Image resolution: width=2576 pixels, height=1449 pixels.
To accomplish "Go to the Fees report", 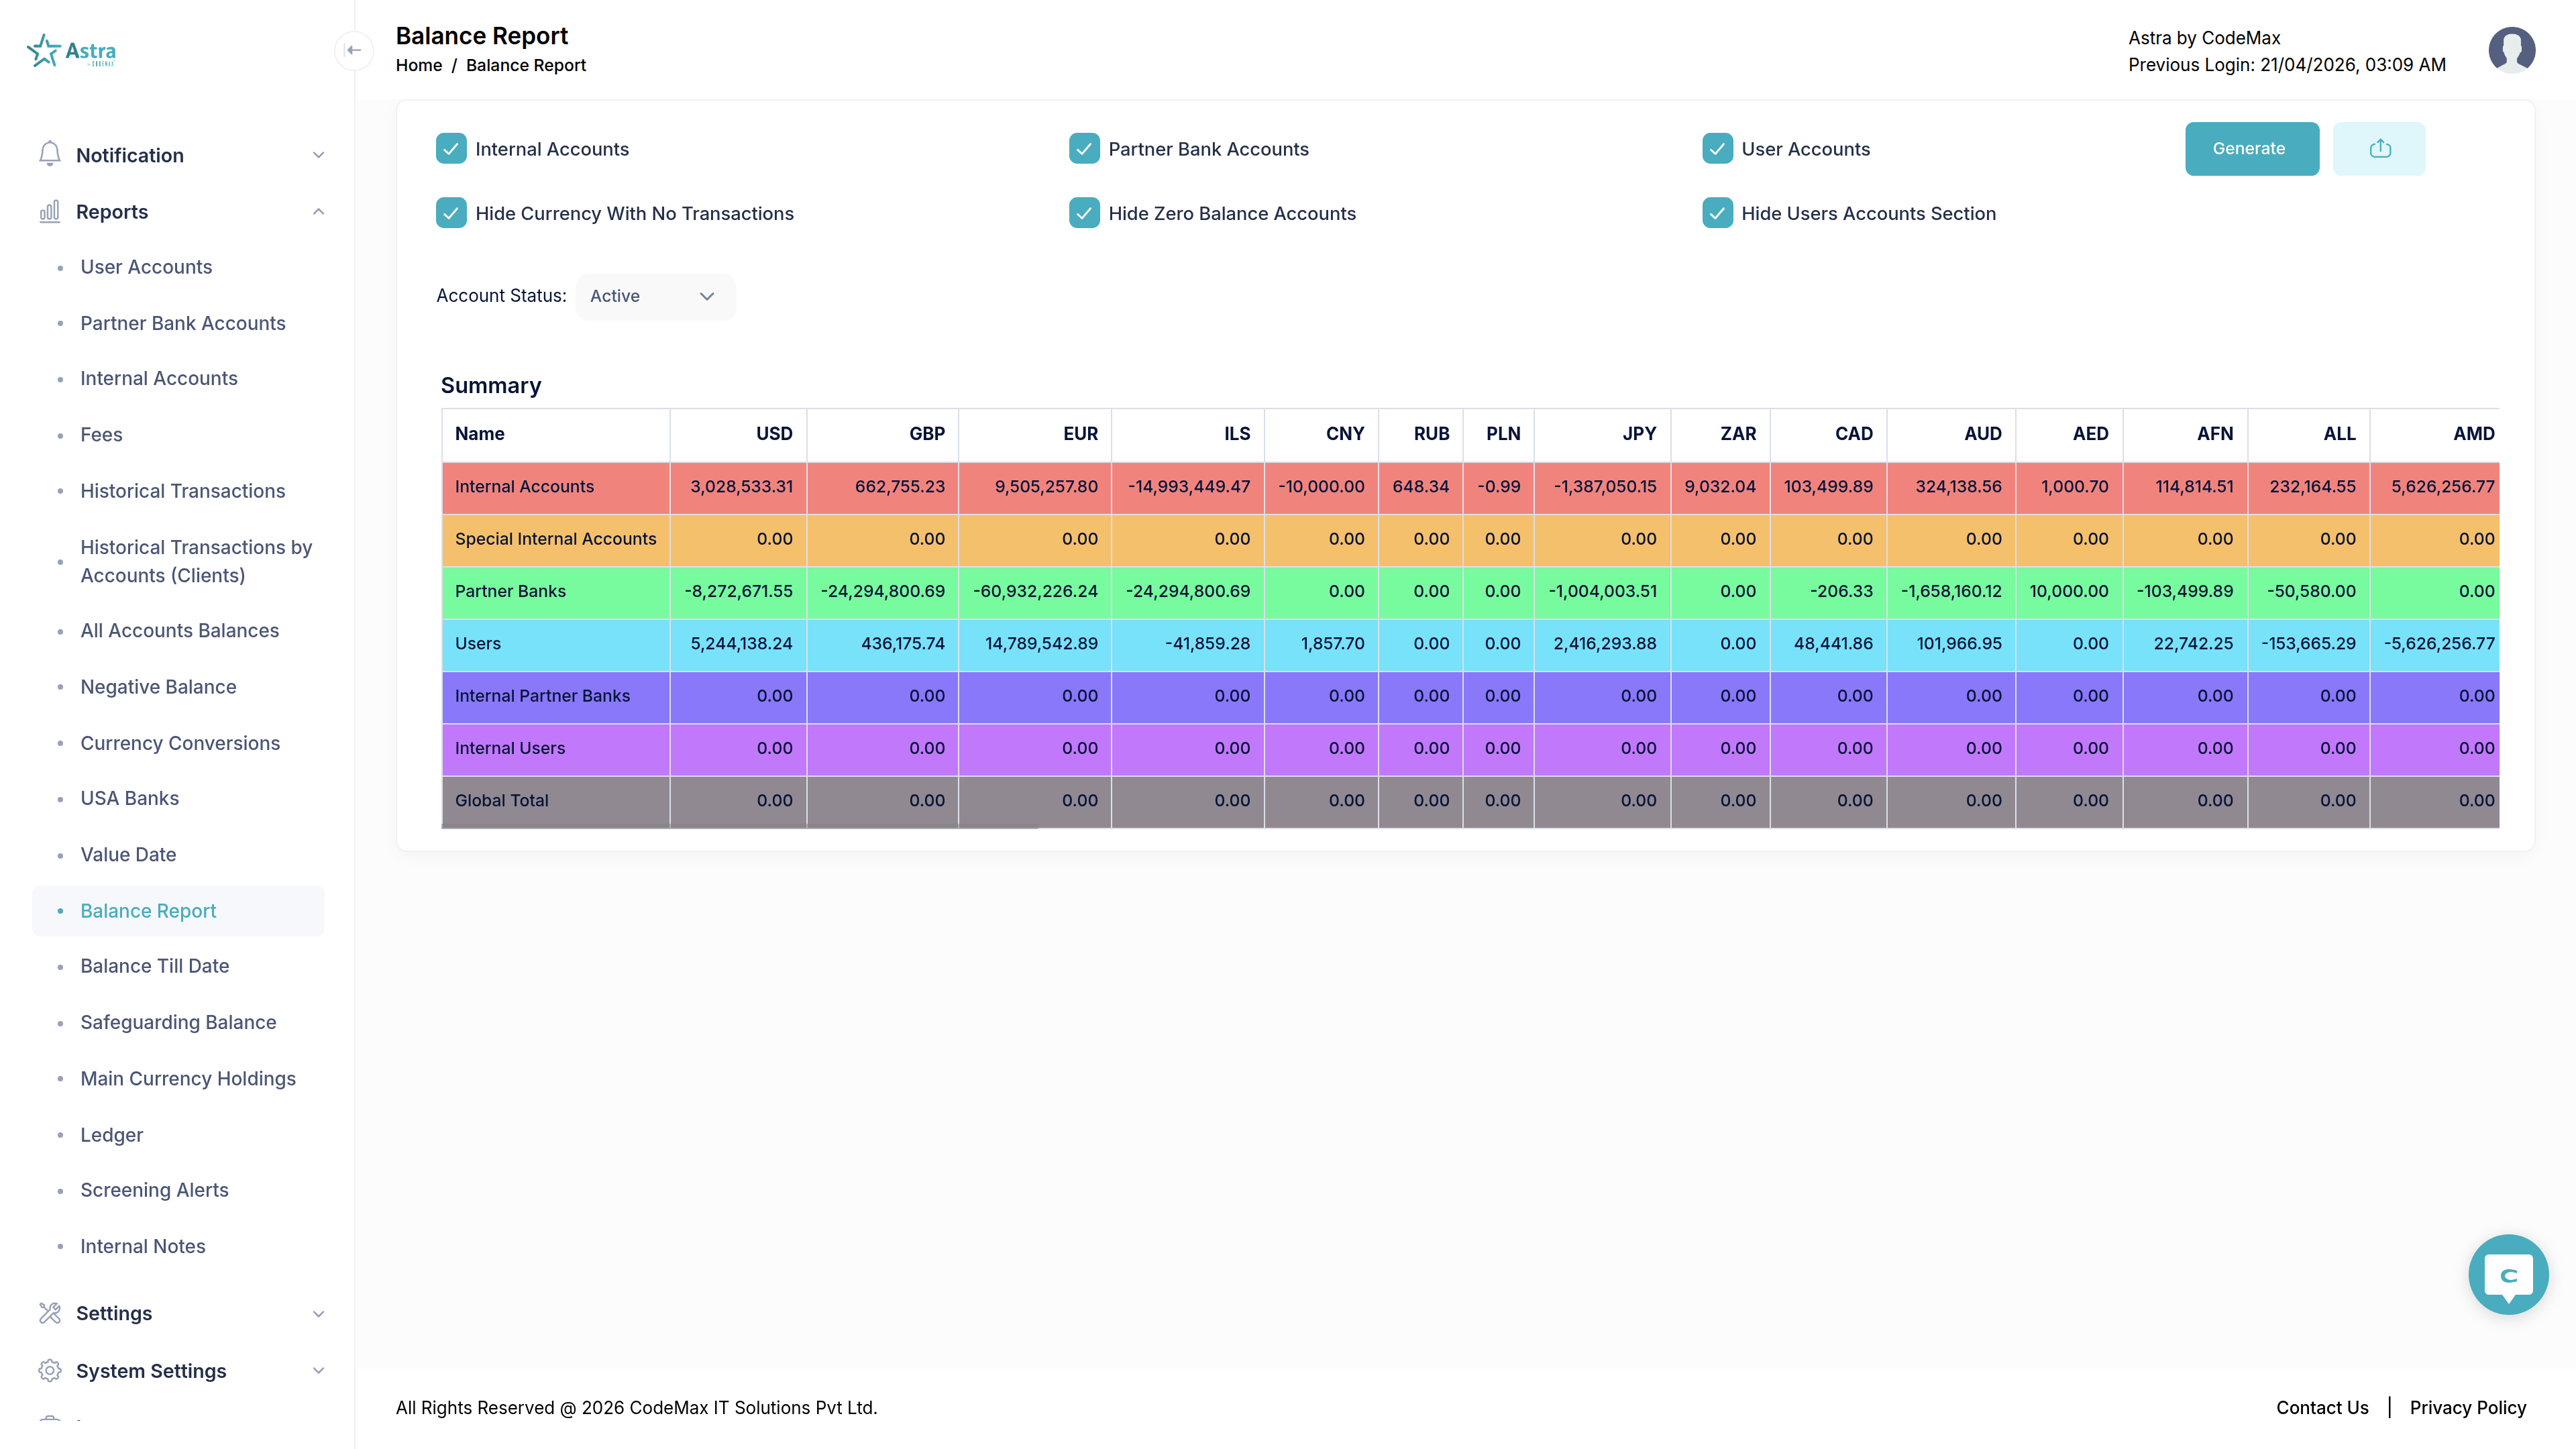I will (101, 435).
